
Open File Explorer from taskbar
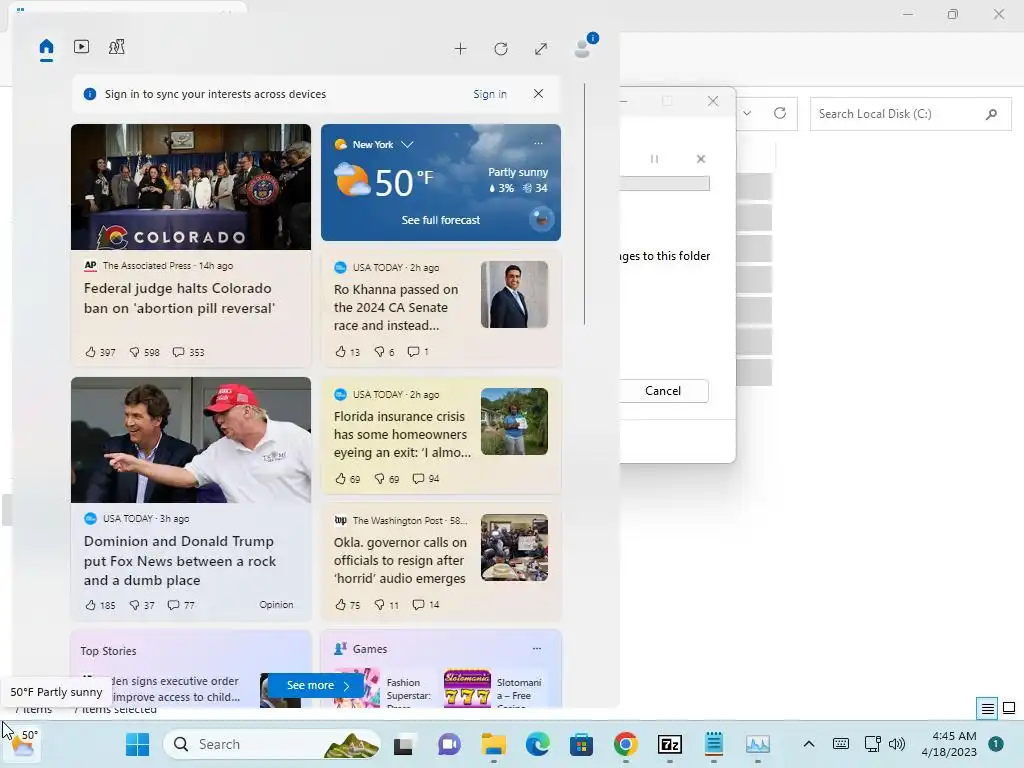[x=494, y=744]
